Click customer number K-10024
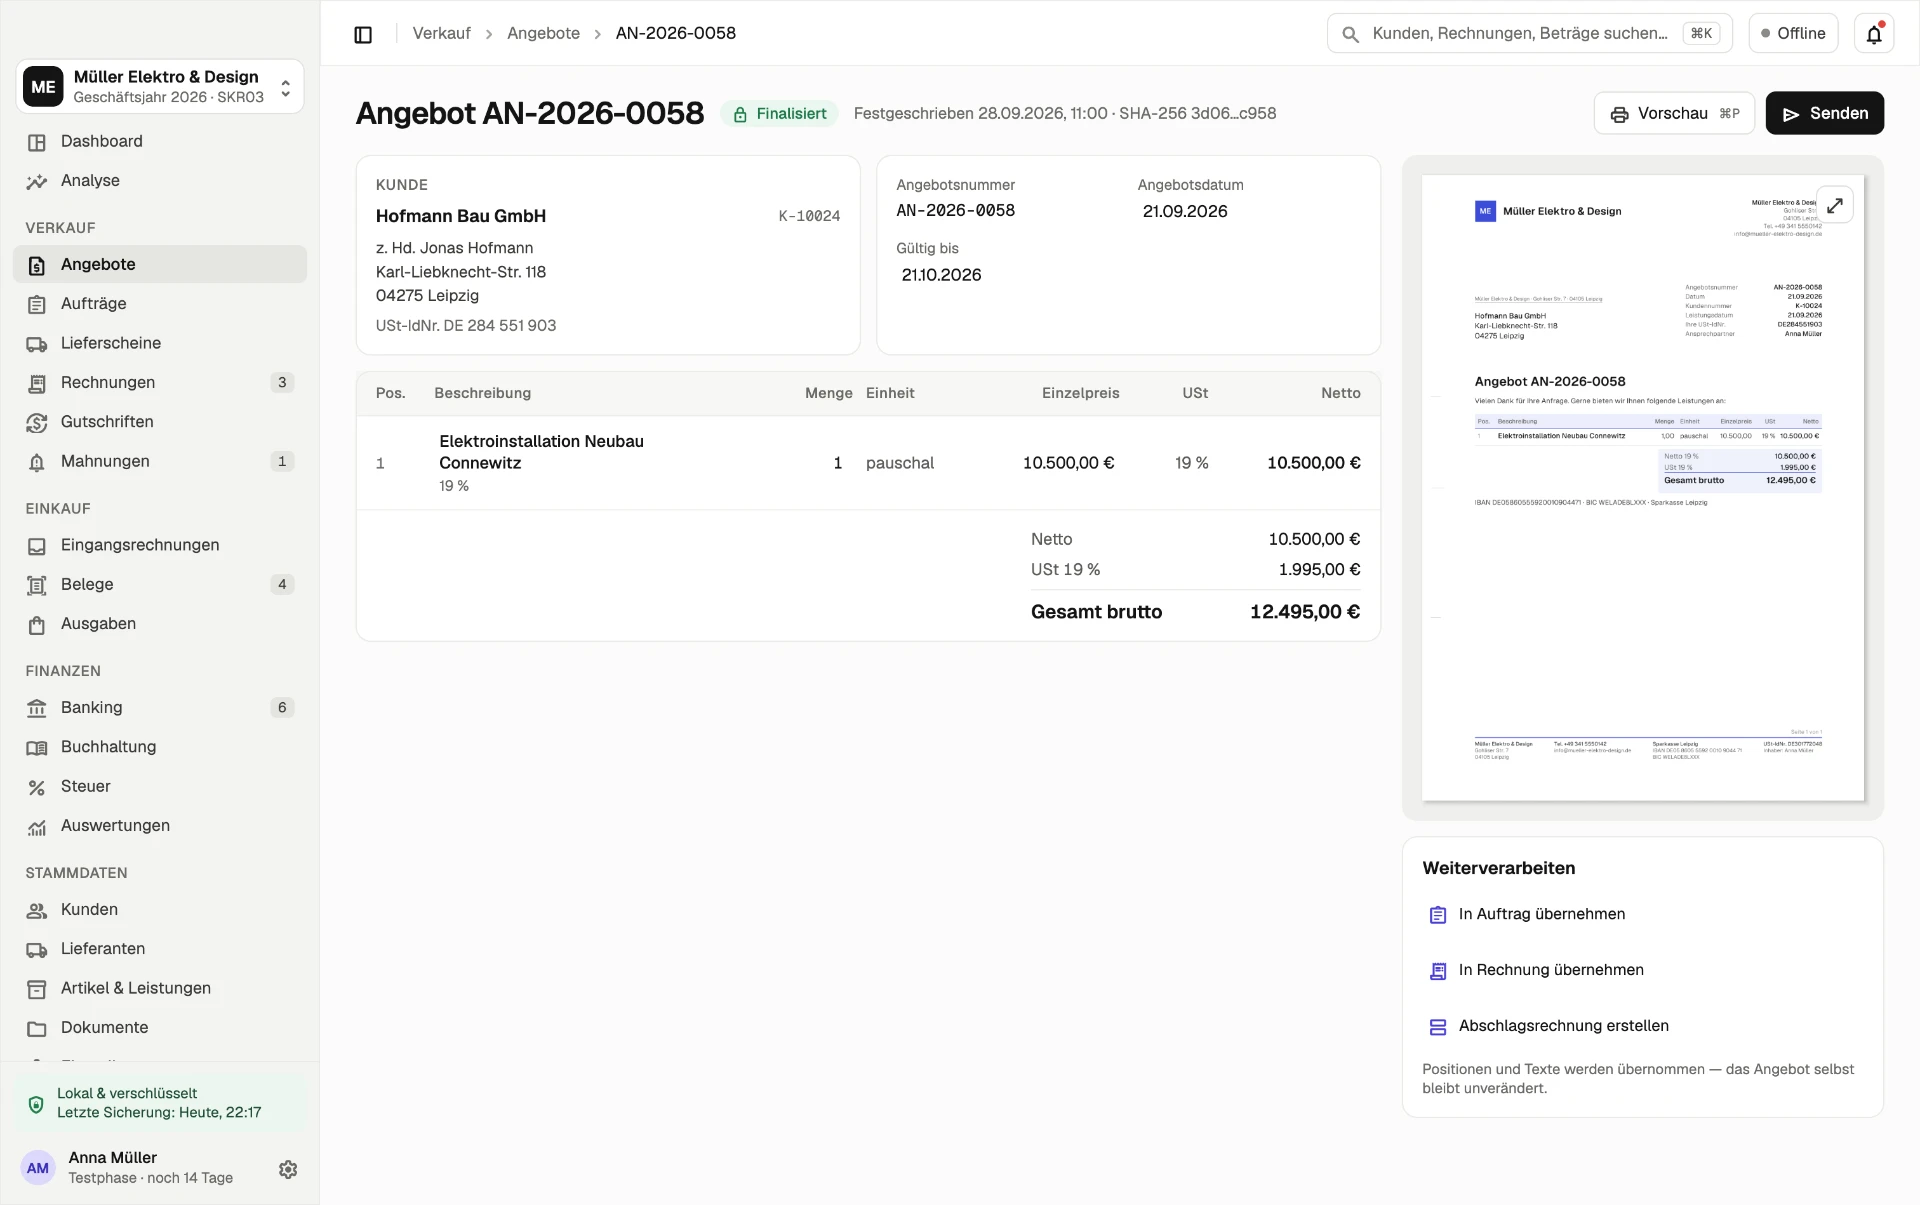This screenshot has height=1205, width=1920. pos(809,216)
